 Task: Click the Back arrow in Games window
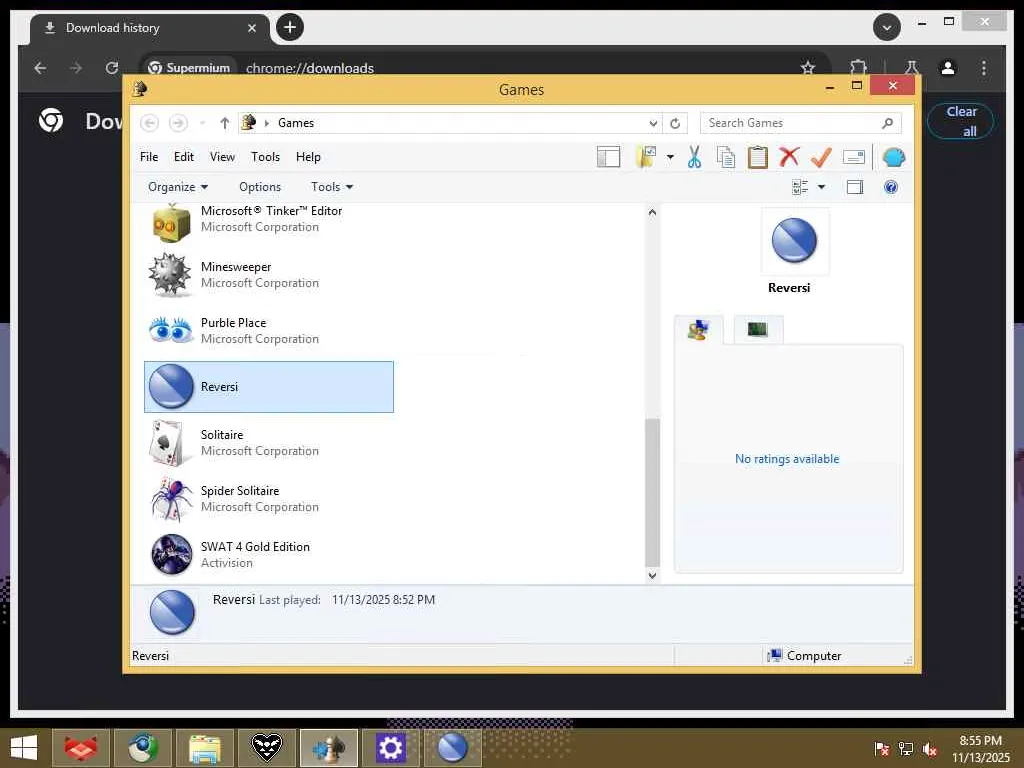150,123
